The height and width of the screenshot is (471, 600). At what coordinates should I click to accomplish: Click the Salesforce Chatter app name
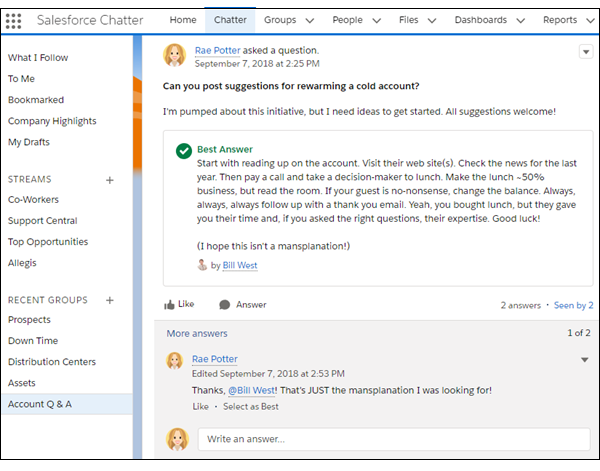tap(90, 20)
